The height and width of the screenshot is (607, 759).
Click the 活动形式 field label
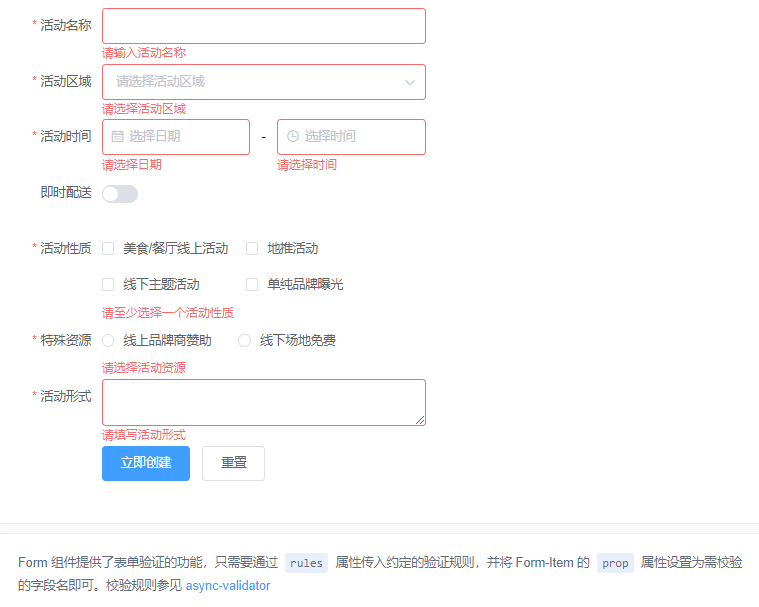pos(66,396)
